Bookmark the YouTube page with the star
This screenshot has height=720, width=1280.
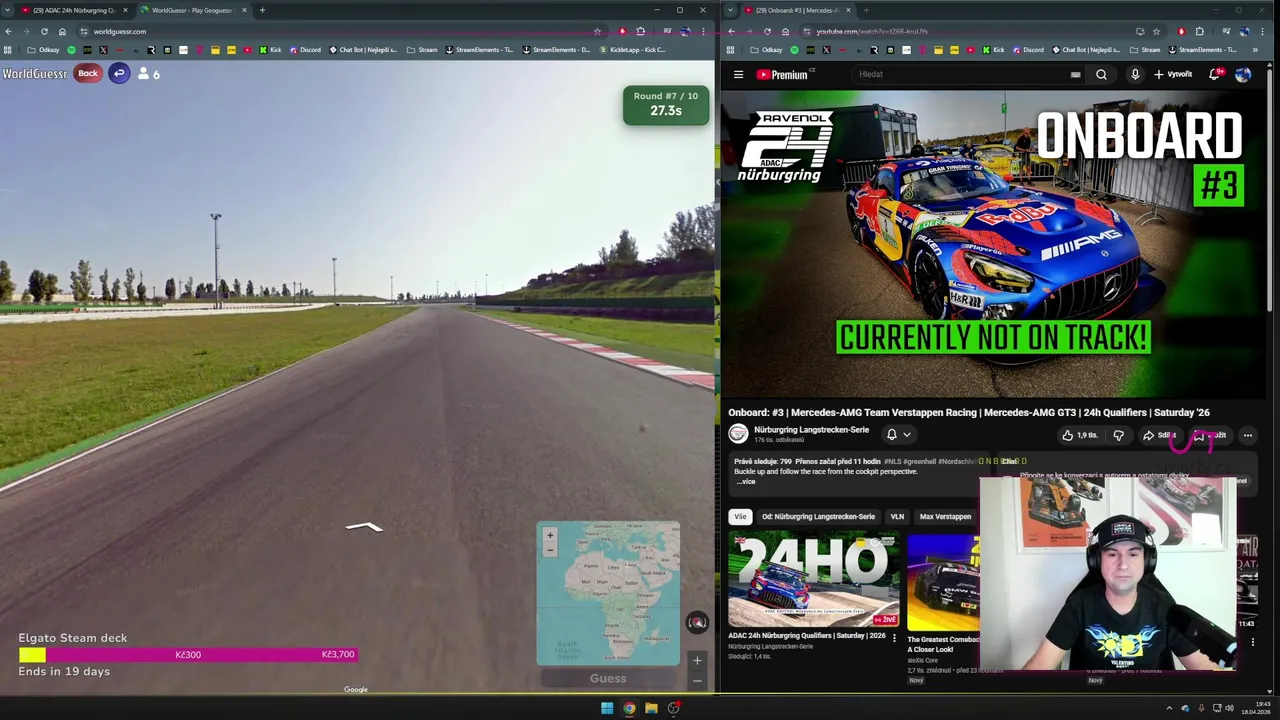tap(1156, 31)
